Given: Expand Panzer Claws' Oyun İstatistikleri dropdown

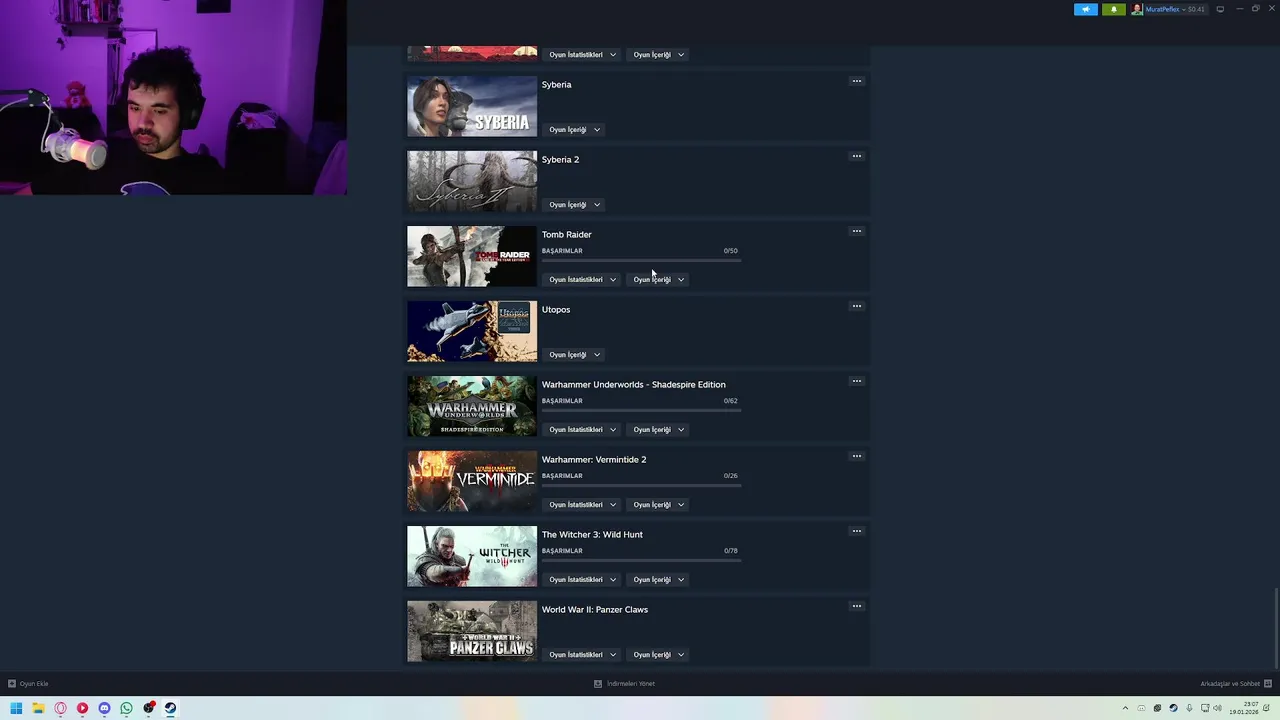Looking at the screenshot, I should click(x=582, y=655).
